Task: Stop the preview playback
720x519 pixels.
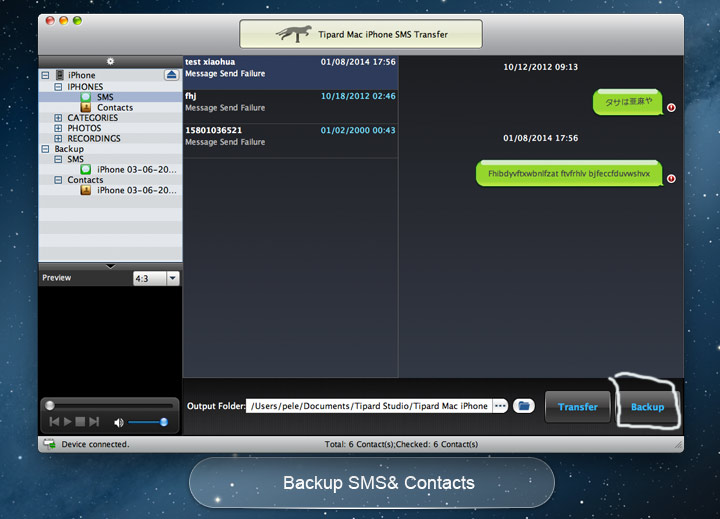Action: coord(80,422)
